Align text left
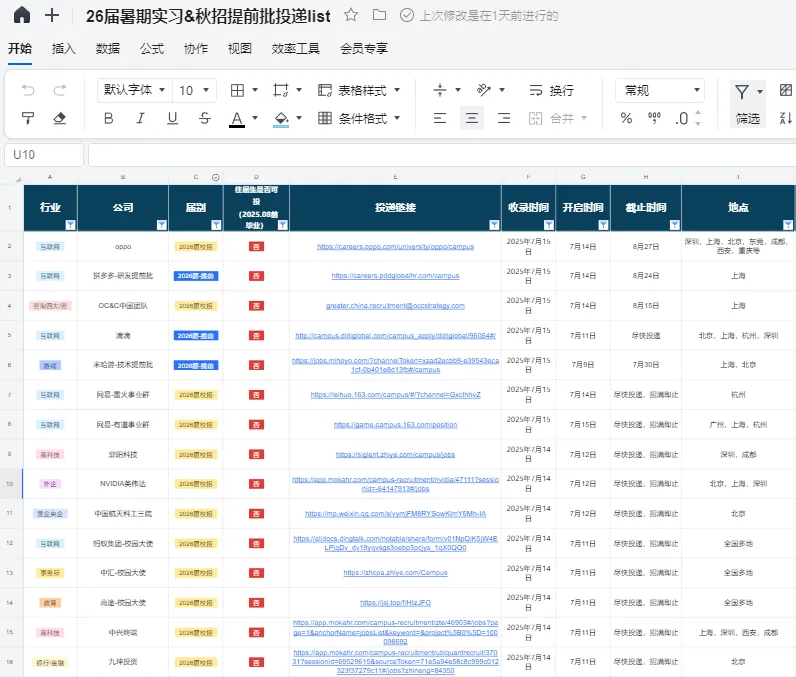The width and height of the screenshot is (796, 677). pyautogui.click(x=440, y=118)
